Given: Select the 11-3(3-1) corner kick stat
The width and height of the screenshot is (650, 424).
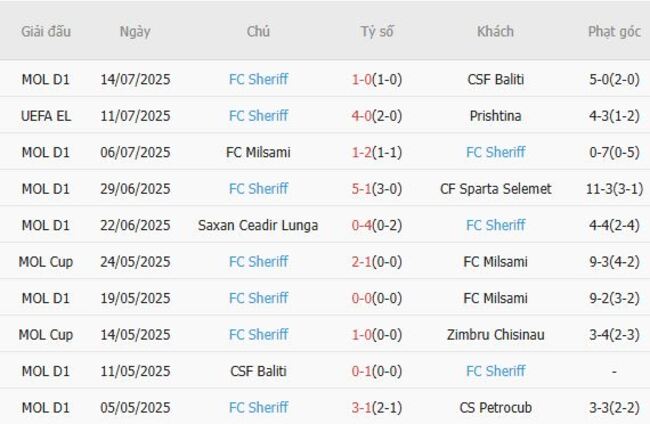Looking at the screenshot, I should [x=614, y=189].
